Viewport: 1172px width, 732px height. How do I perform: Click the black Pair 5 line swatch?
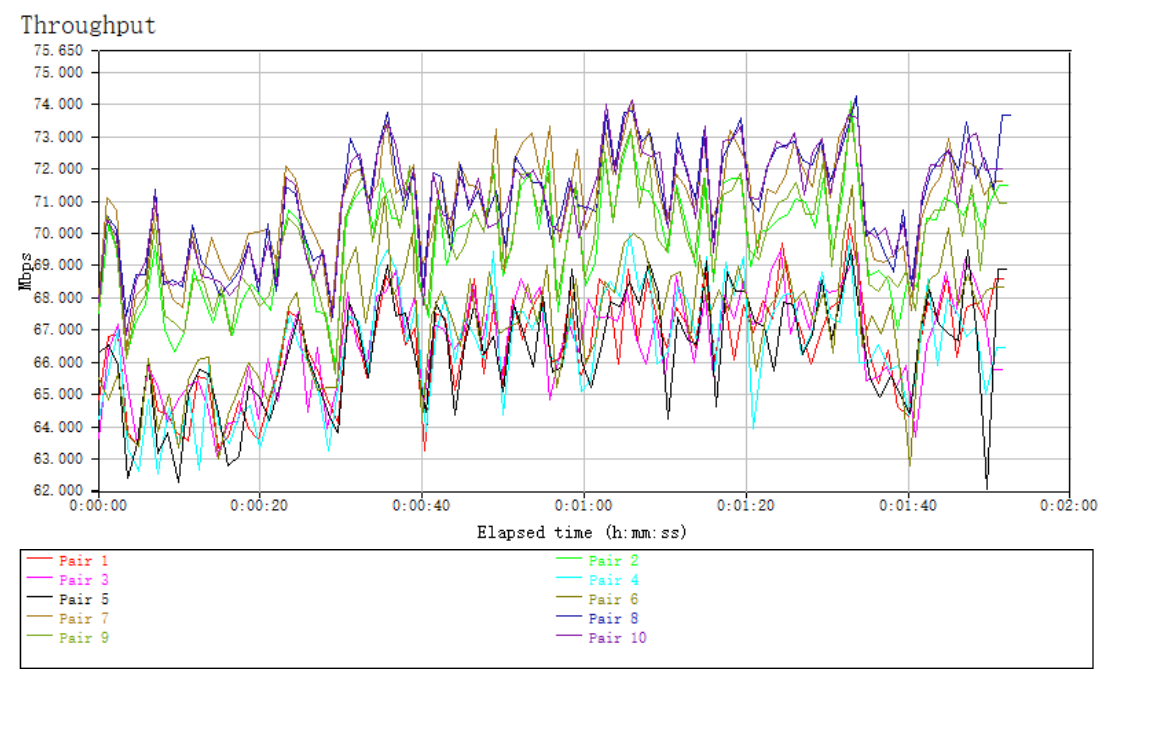click(x=39, y=597)
